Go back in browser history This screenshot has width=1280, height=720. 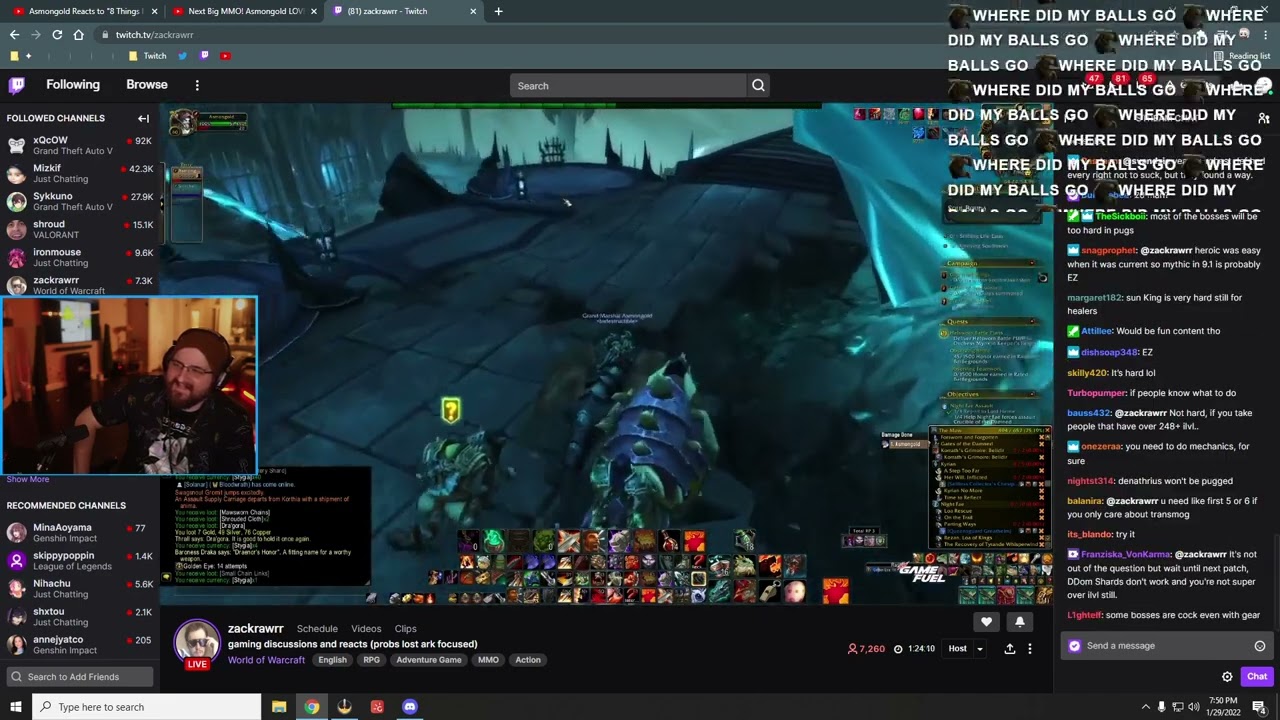pyautogui.click(x=14, y=34)
